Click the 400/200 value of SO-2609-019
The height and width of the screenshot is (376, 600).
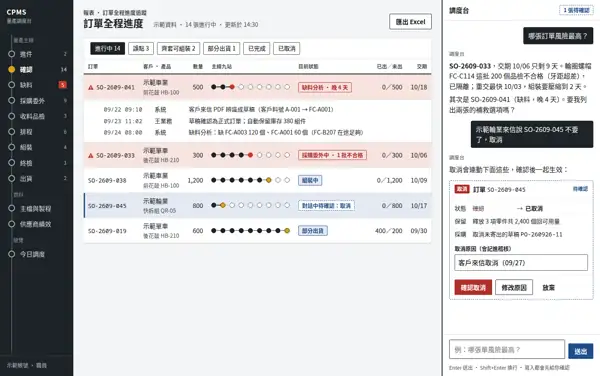tap(389, 231)
